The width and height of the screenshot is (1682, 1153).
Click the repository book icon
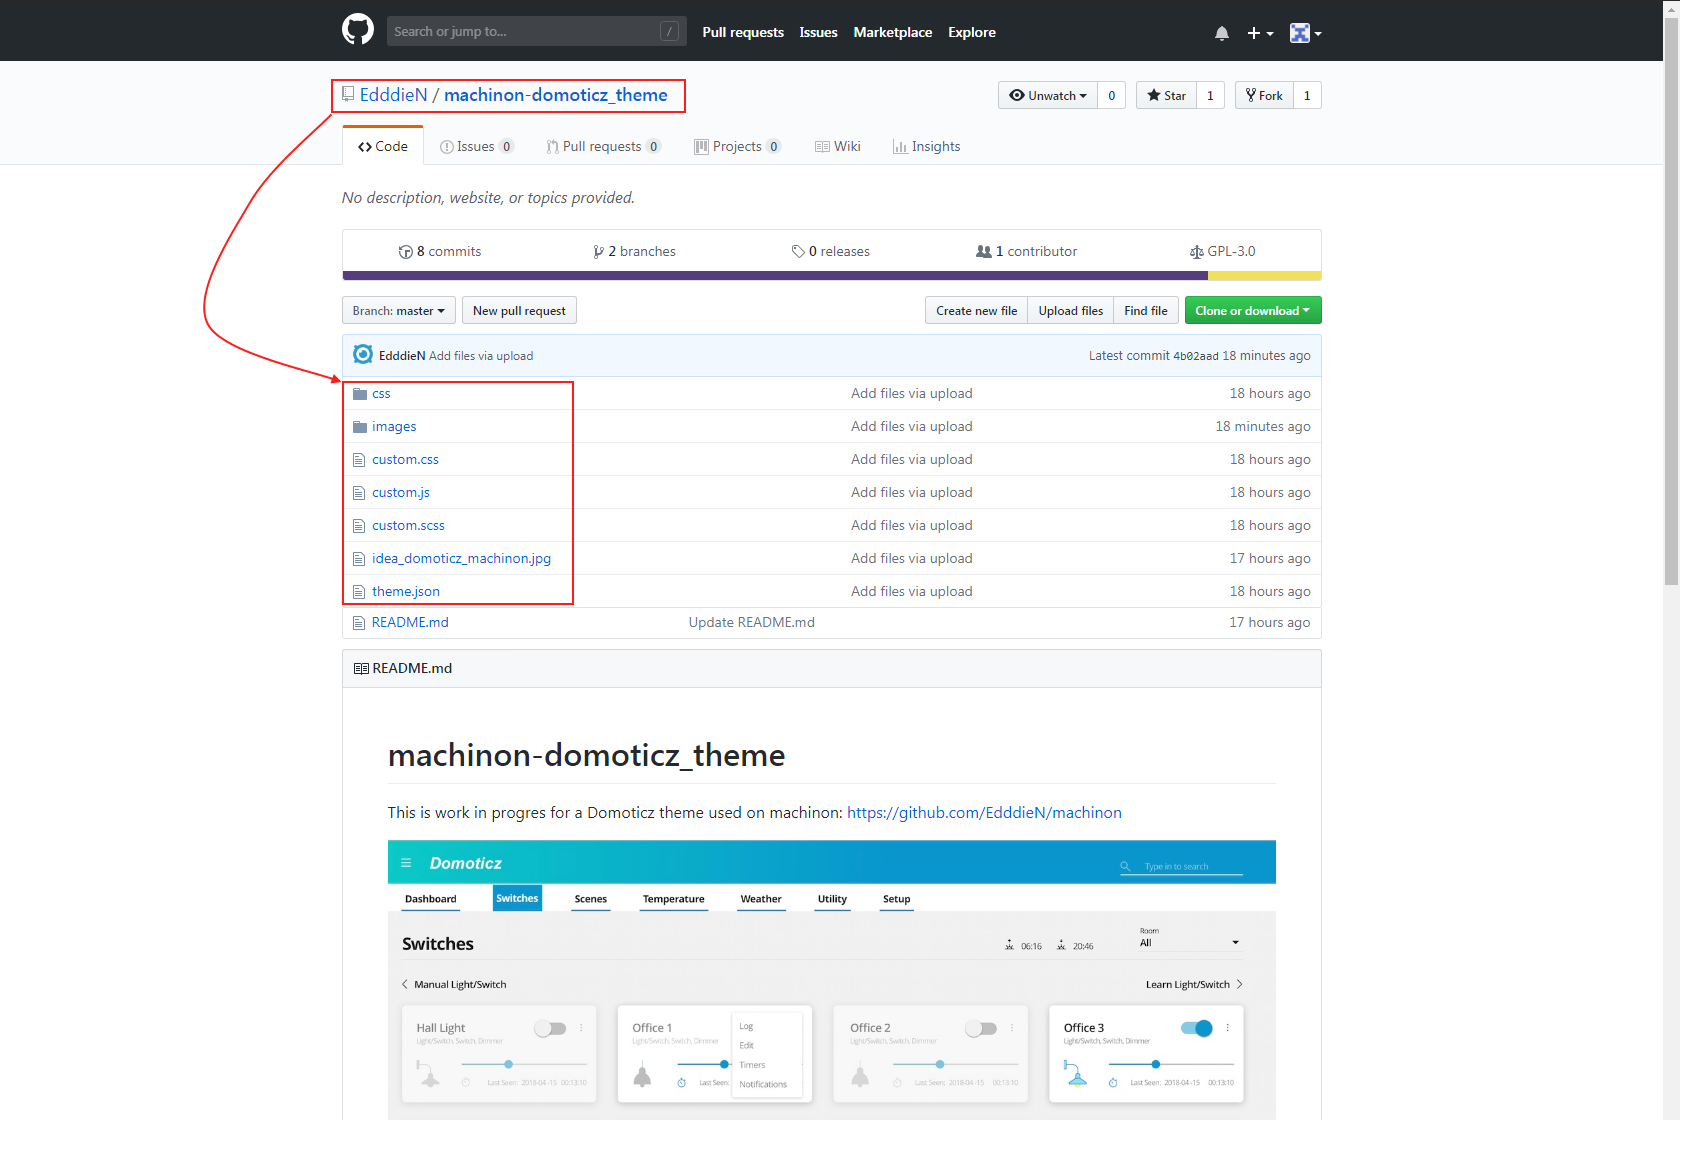coord(348,94)
